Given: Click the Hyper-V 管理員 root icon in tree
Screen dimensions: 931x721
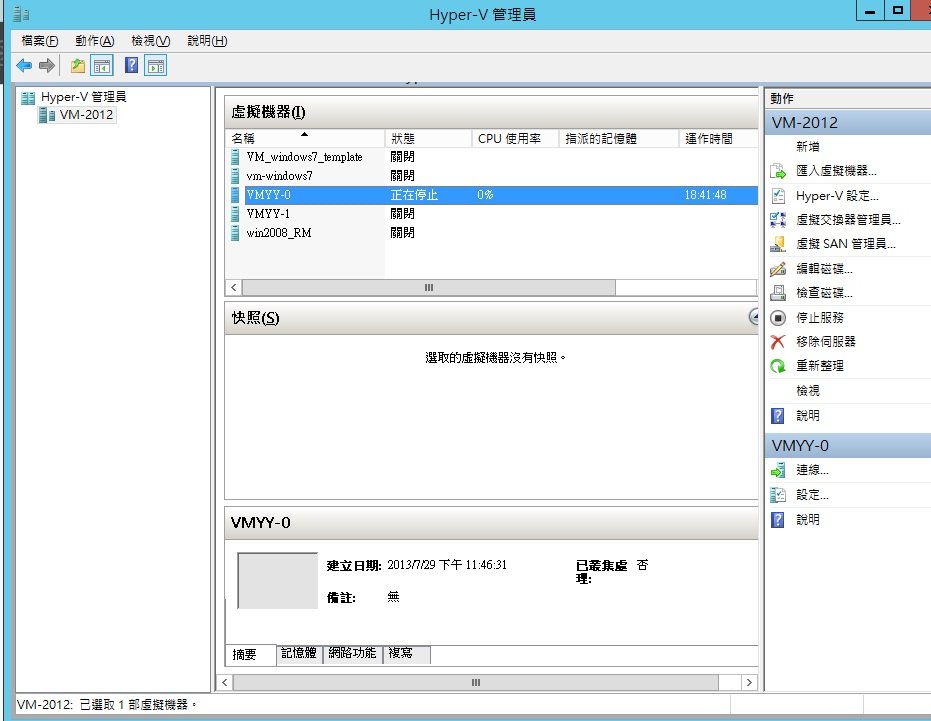Looking at the screenshot, I should coord(28,97).
